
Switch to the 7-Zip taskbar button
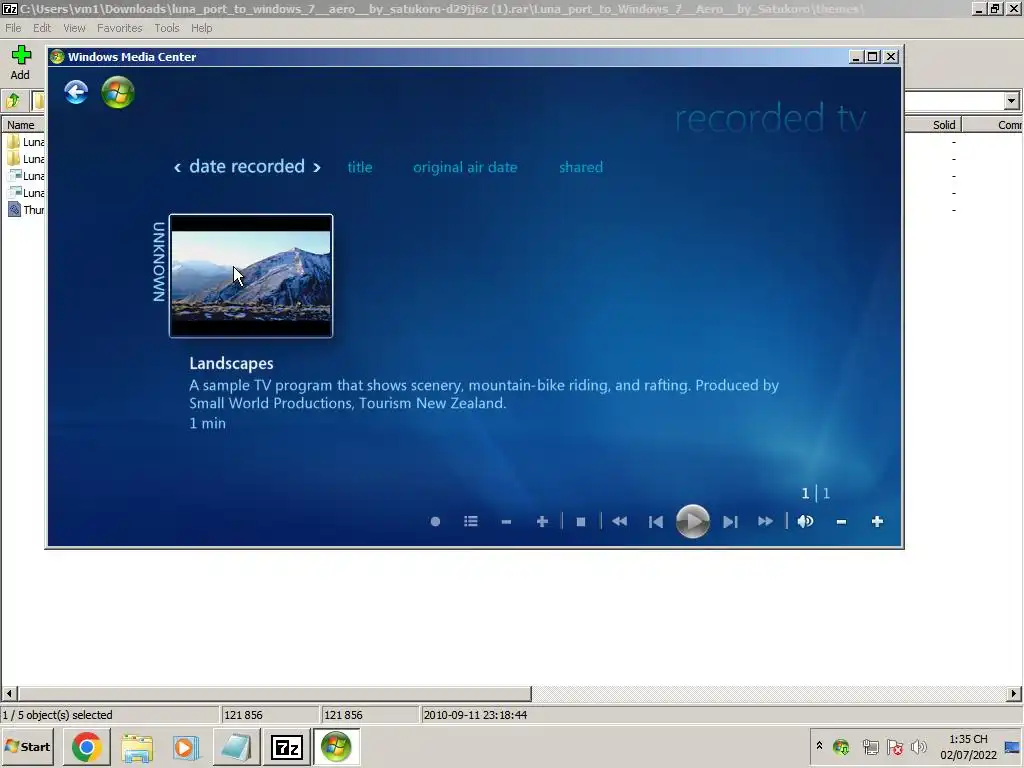(287, 747)
